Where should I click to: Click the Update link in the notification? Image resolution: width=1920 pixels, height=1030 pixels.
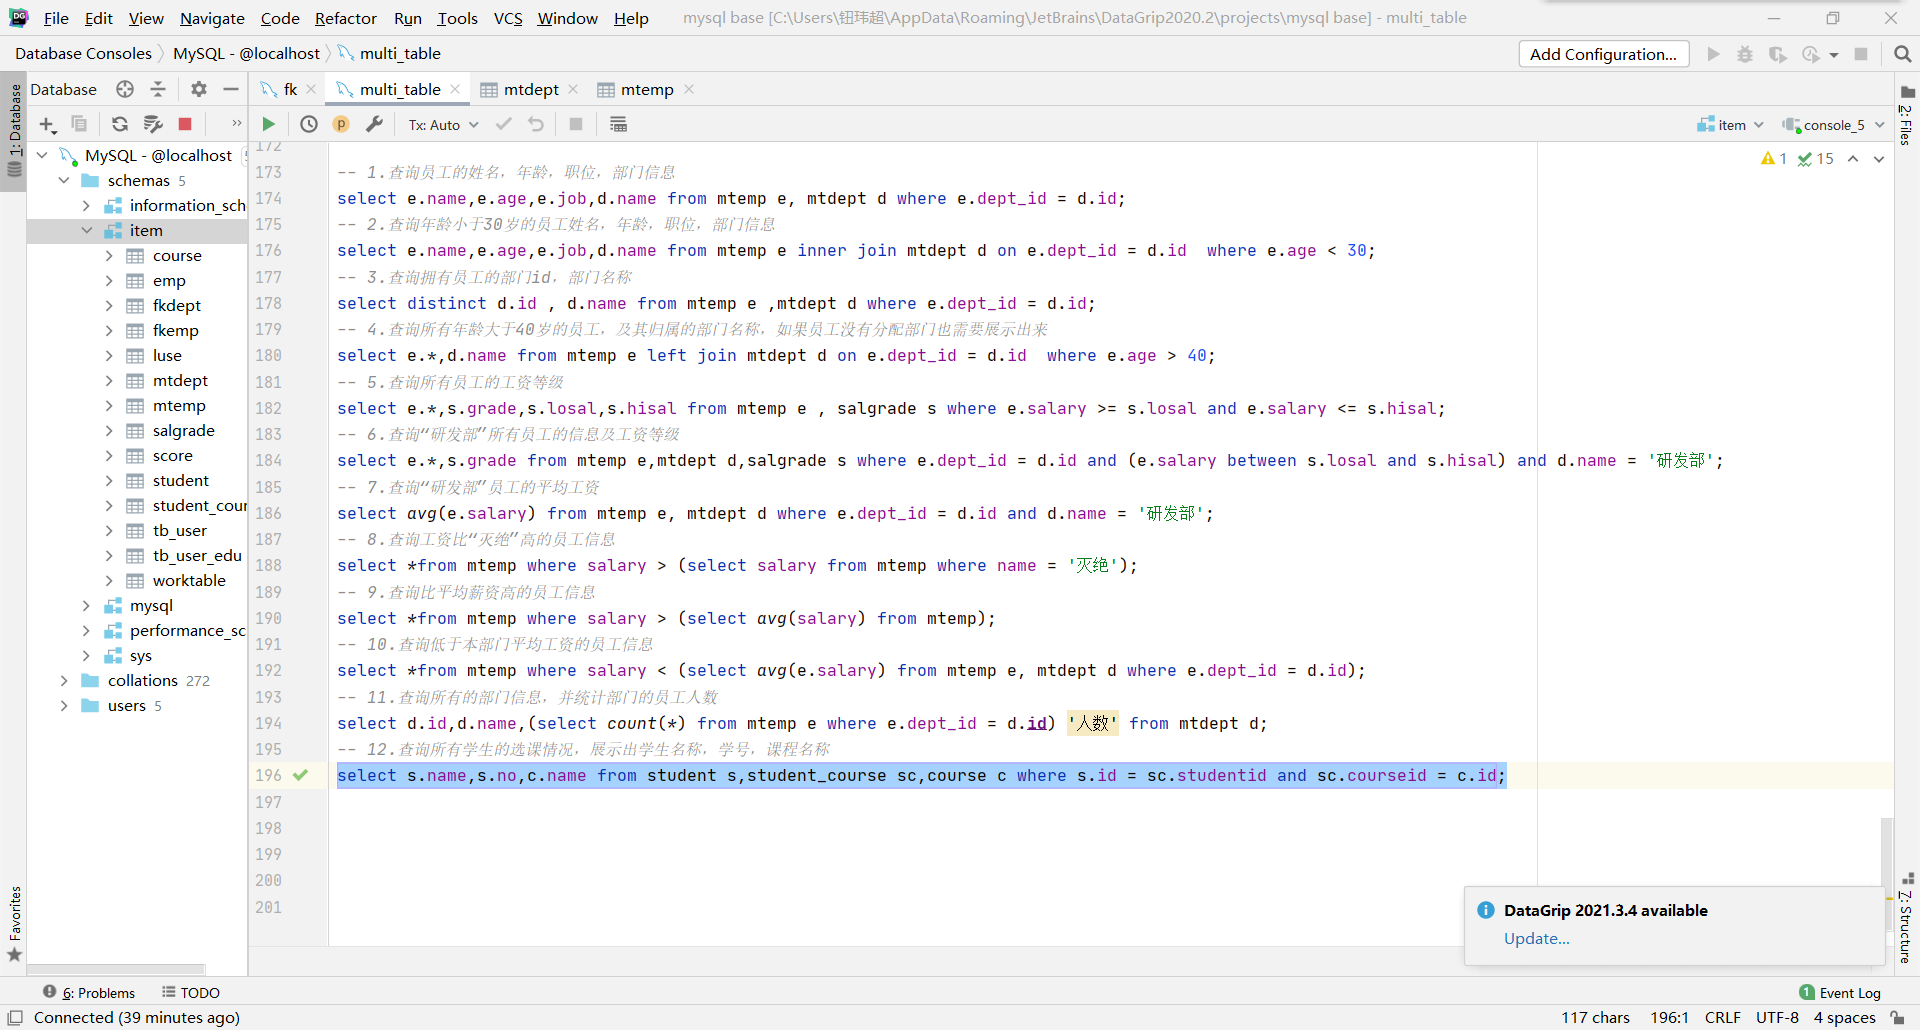(1536, 938)
